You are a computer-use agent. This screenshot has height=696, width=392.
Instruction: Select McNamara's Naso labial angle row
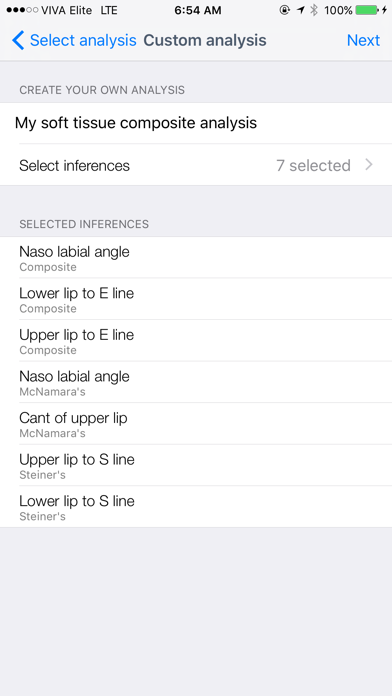[x=196, y=382]
